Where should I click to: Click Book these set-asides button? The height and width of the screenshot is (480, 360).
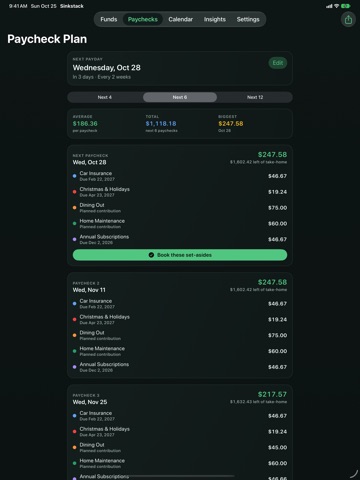(x=180, y=255)
